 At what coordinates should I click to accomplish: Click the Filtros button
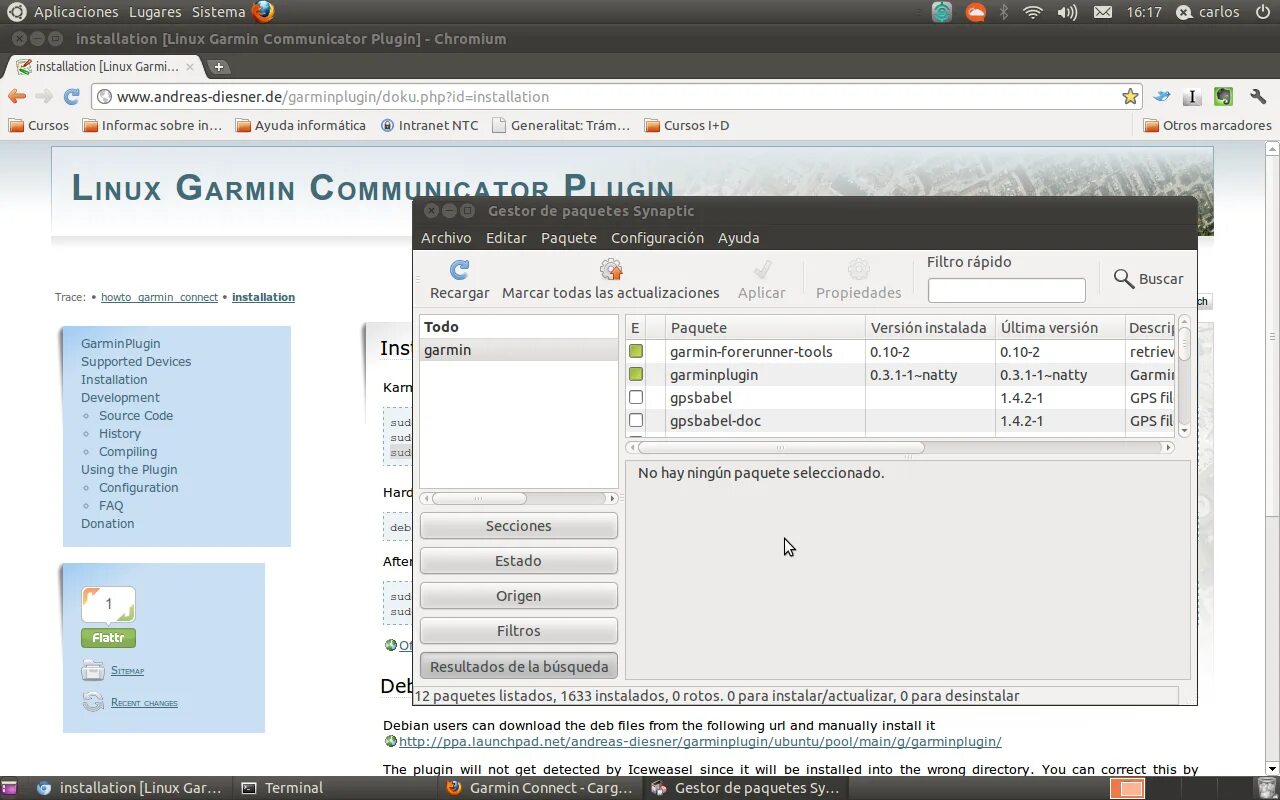519,631
